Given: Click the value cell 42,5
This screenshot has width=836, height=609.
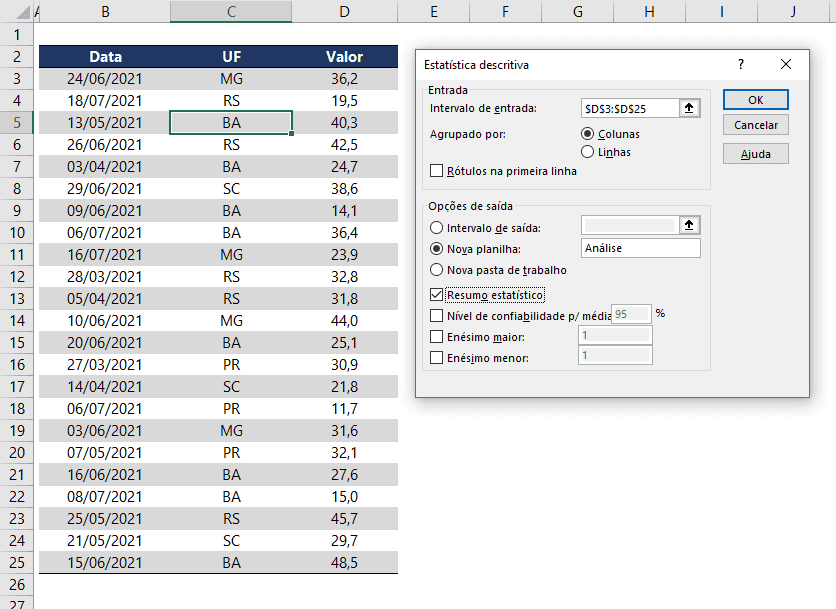Looking at the screenshot, I should point(344,145).
